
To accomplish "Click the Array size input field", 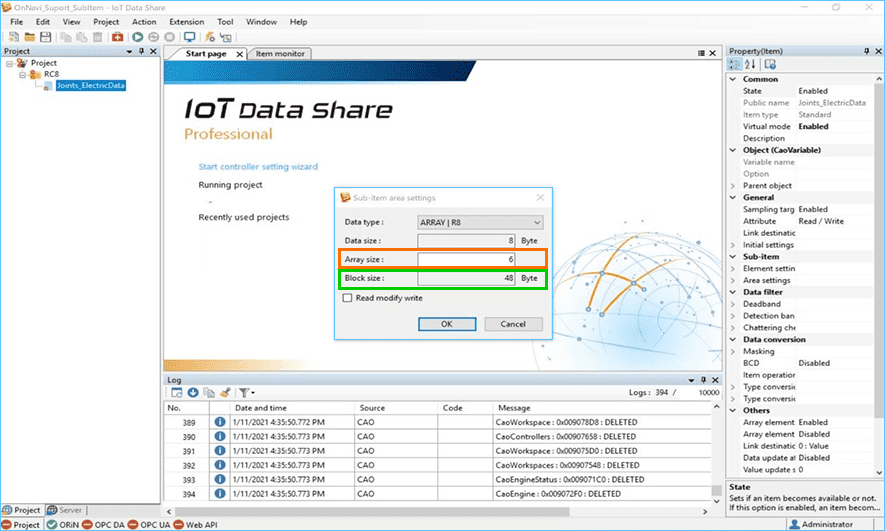I will 466,260.
